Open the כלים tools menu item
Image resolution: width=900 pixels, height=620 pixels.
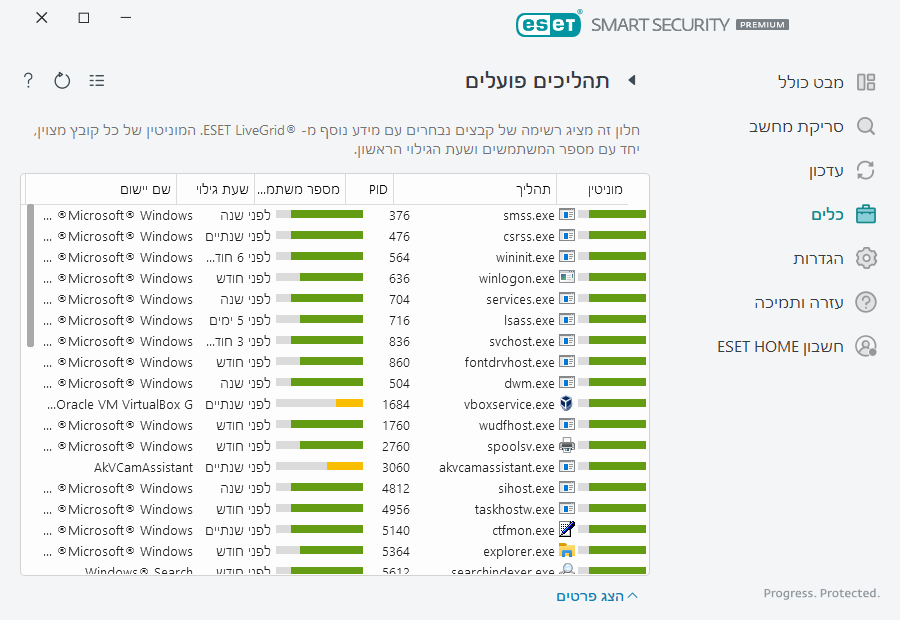pos(830,214)
